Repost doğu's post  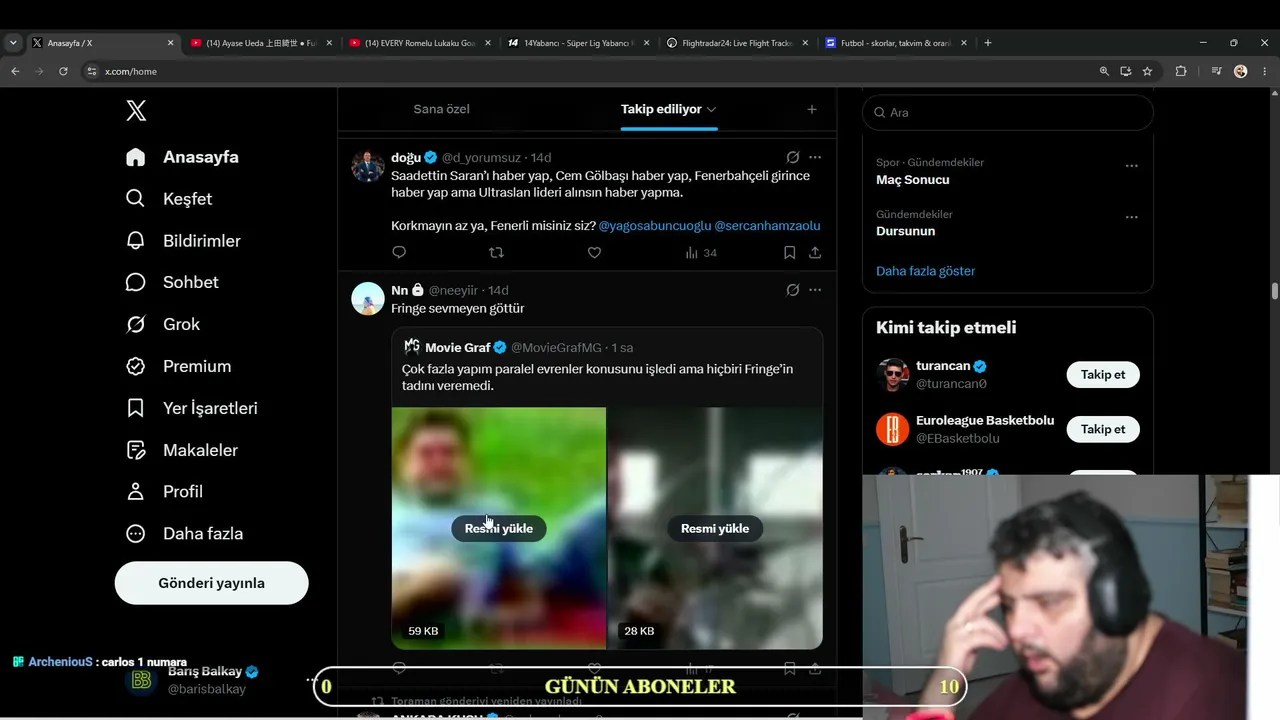click(x=496, y=253)
